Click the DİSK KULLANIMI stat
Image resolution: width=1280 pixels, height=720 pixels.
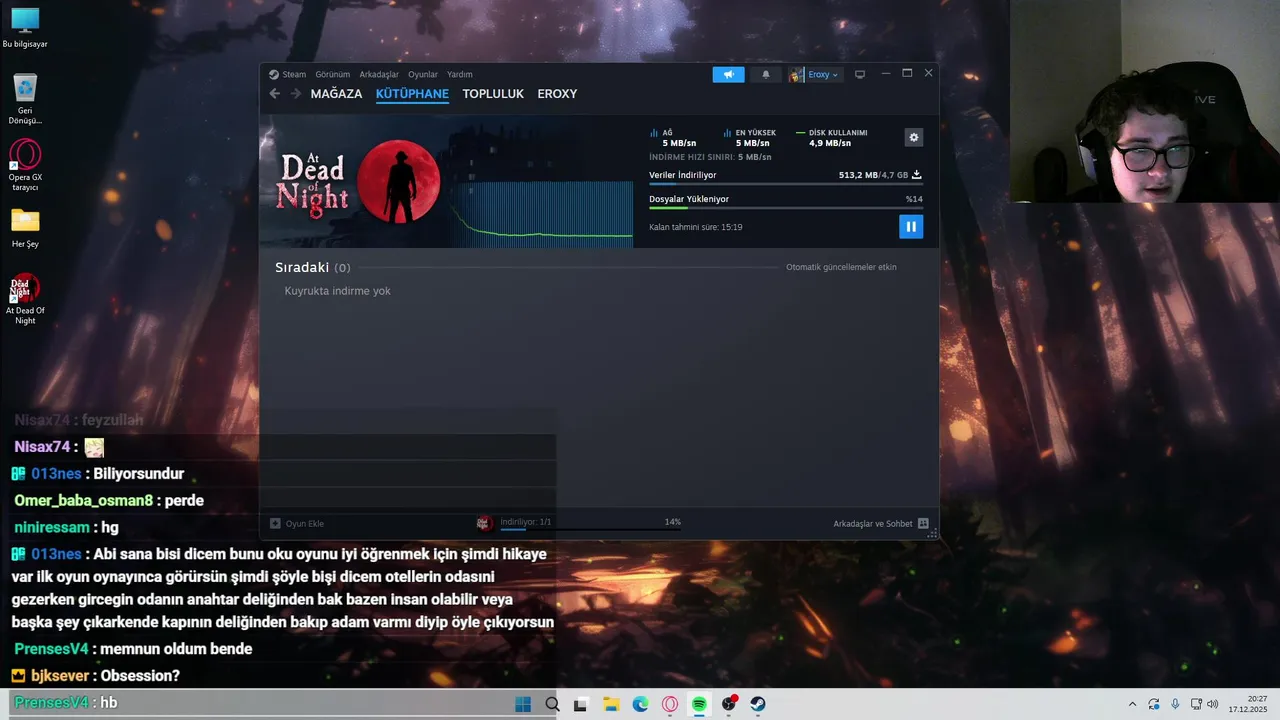832,138
